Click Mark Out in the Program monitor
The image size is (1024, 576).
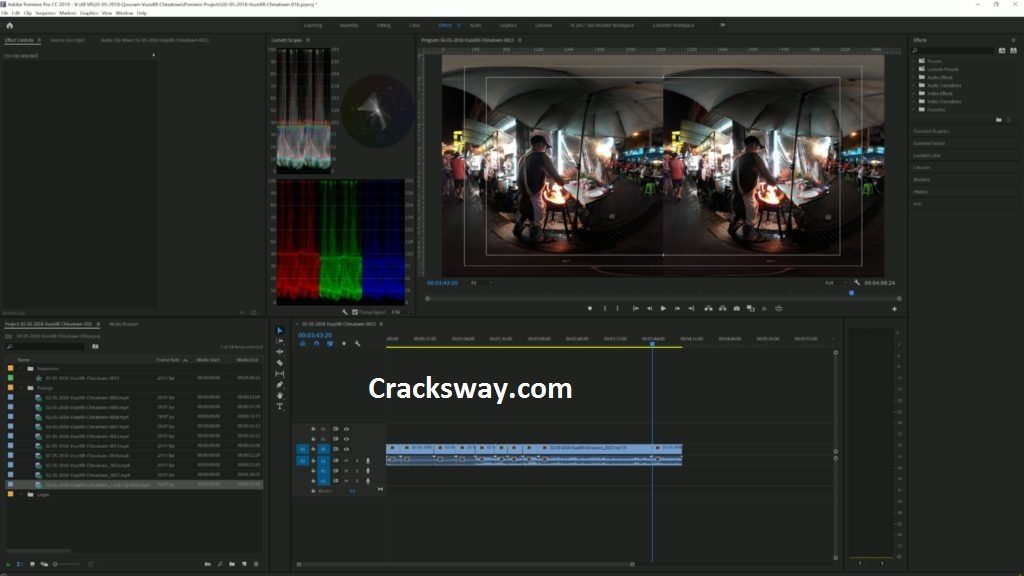617,308
